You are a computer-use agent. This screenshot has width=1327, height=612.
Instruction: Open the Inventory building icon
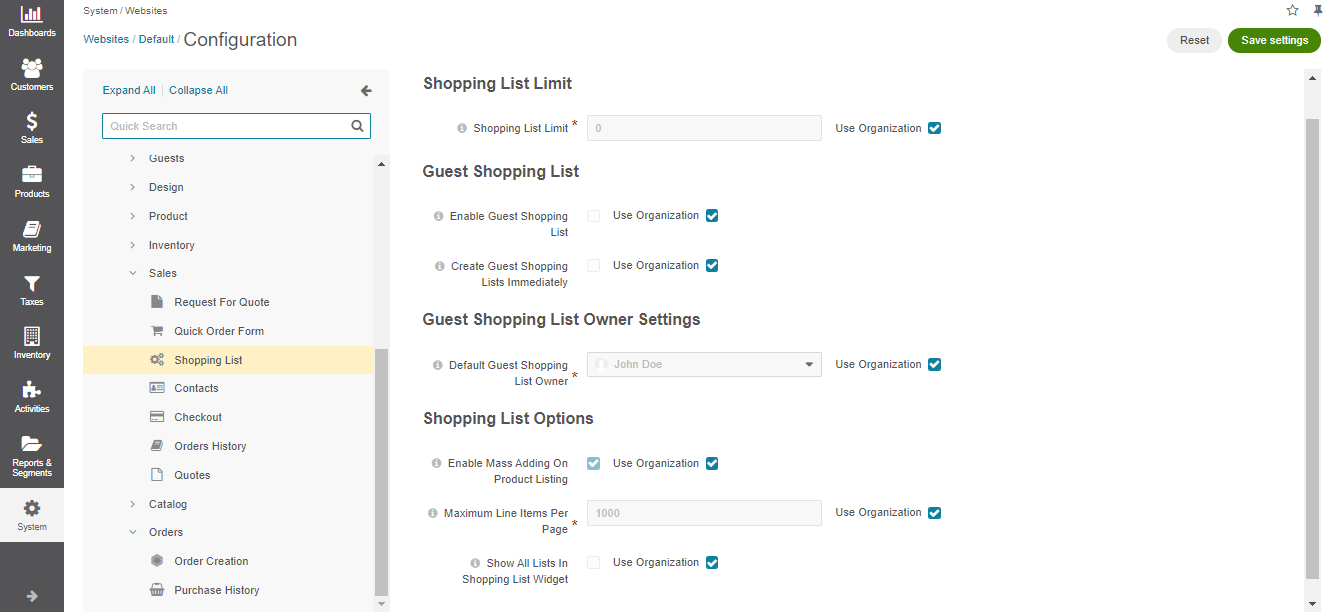click(x=32, y=336)
